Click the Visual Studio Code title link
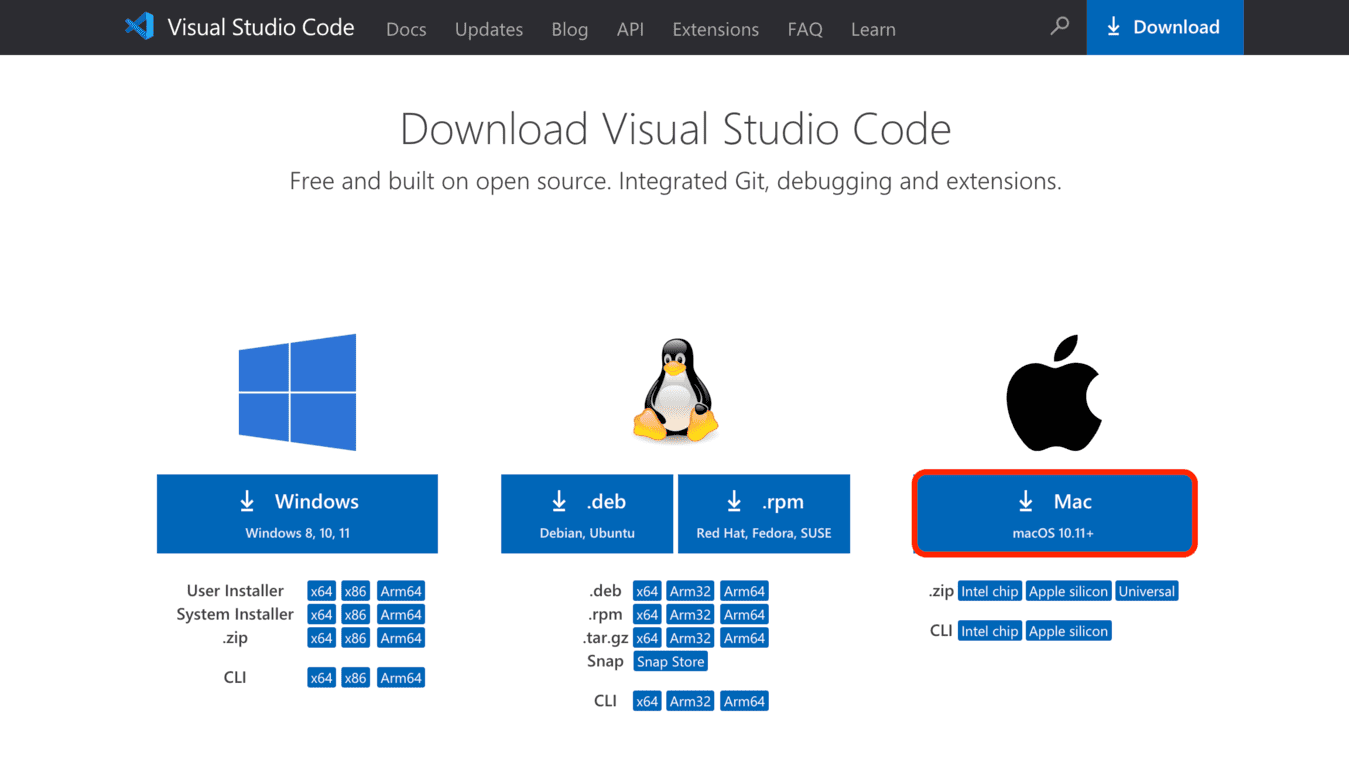This screenshot has width=1349, height=759. (261, 27)
